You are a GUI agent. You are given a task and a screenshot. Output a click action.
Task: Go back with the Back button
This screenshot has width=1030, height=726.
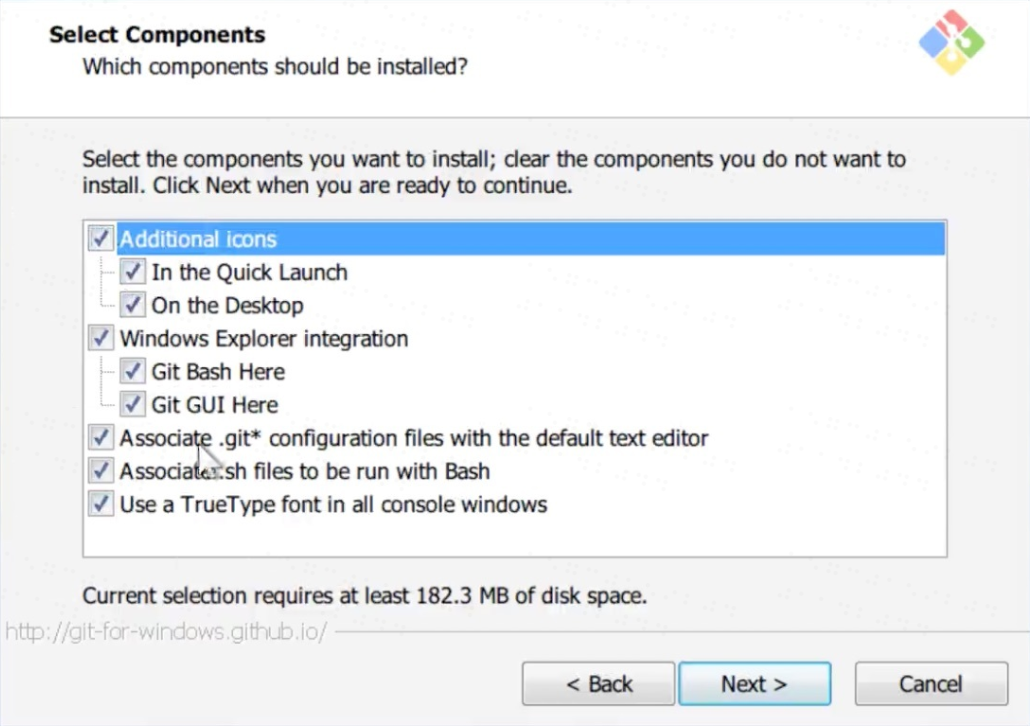(598, 684)
